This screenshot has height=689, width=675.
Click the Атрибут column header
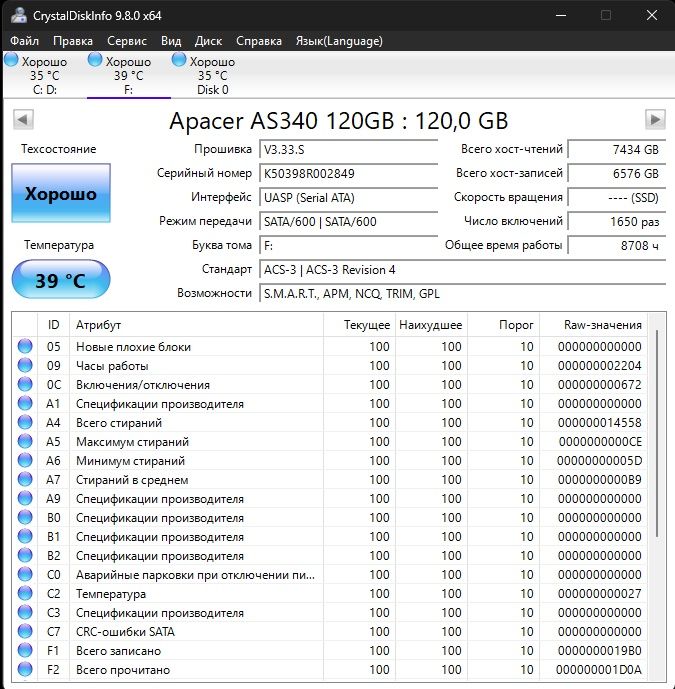(x=196, y=325)
